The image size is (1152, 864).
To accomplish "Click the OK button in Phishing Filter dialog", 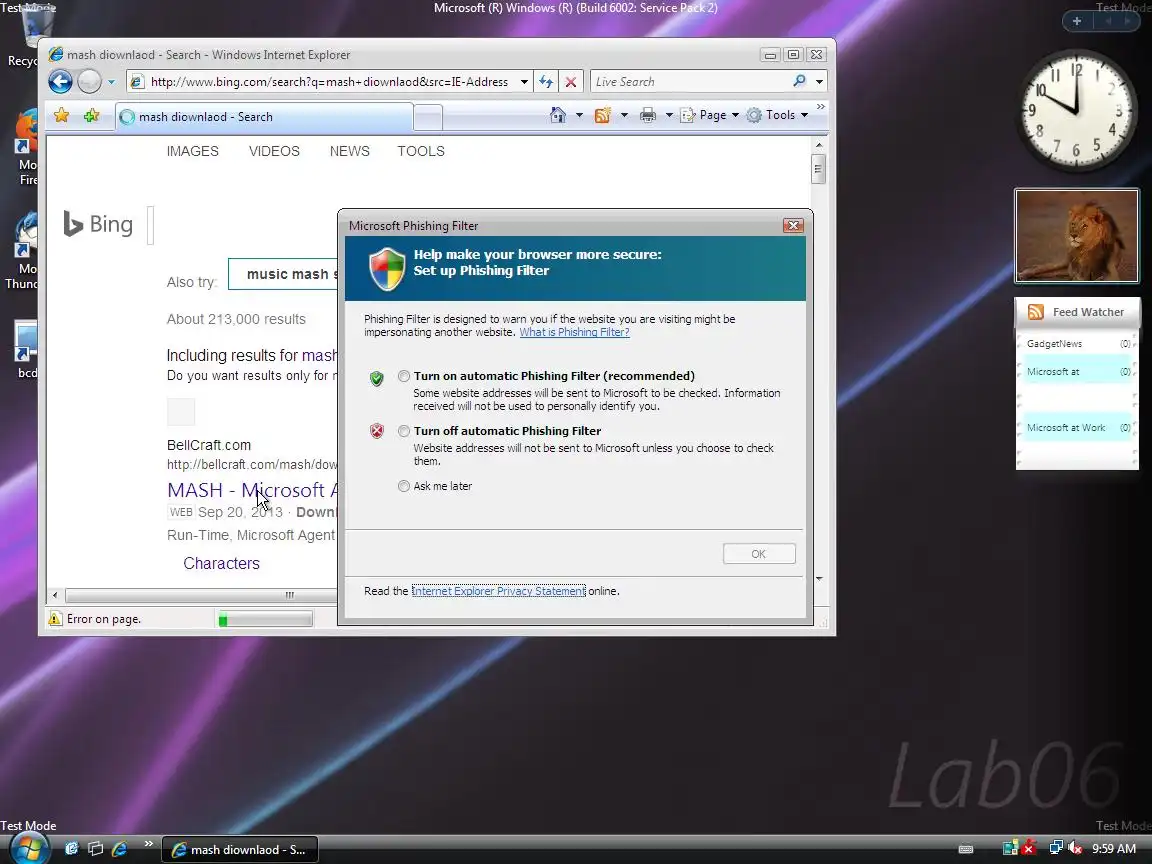I will coord(759,554).
